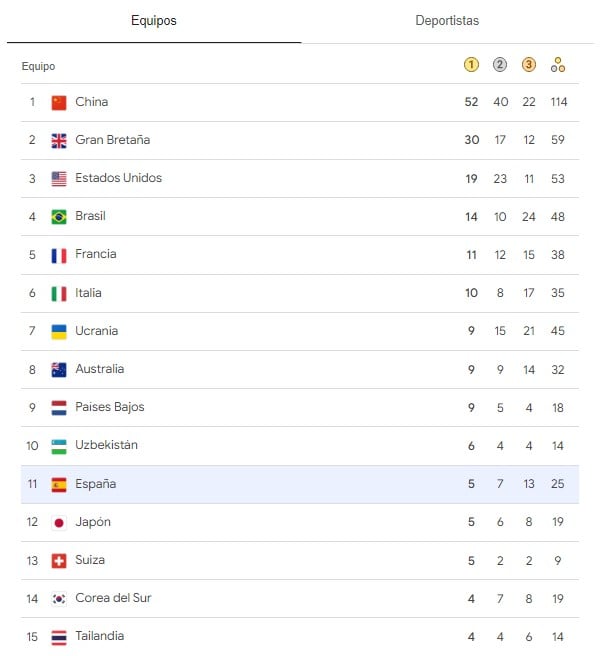This screenshot has height=656, width=606.
Task: Open the Deportistas tab
Action: pos(447,21)
